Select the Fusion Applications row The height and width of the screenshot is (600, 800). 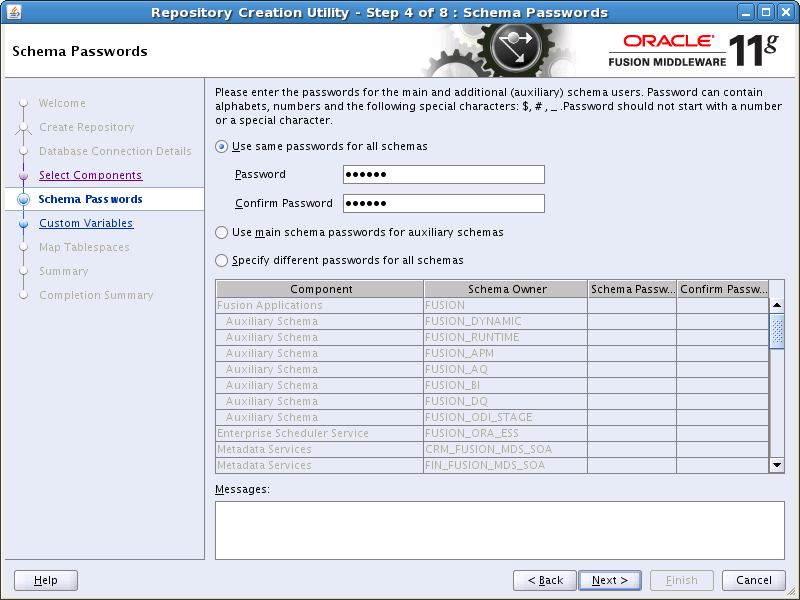(492, 306)
